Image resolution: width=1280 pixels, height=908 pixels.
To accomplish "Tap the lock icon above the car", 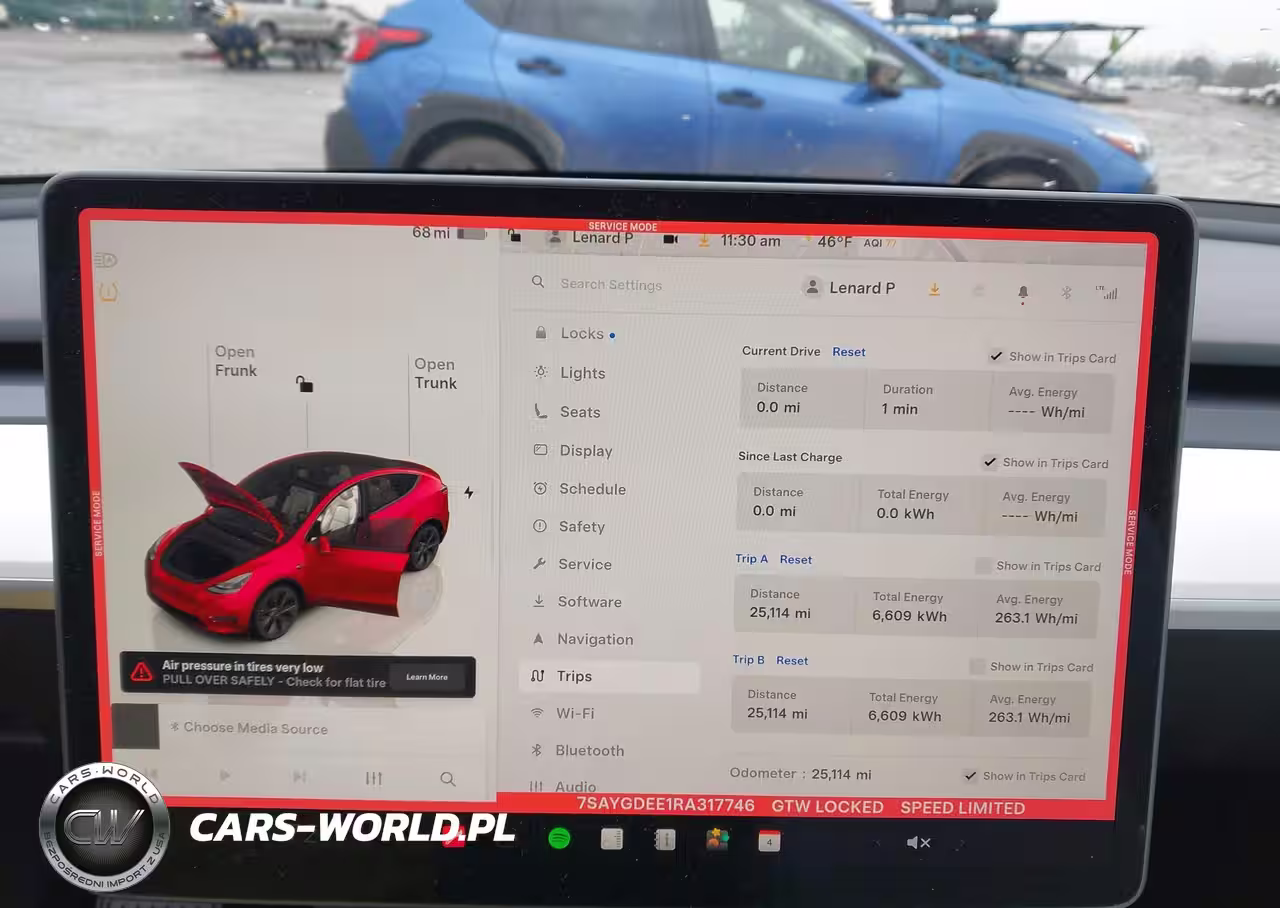I will 304,384.
